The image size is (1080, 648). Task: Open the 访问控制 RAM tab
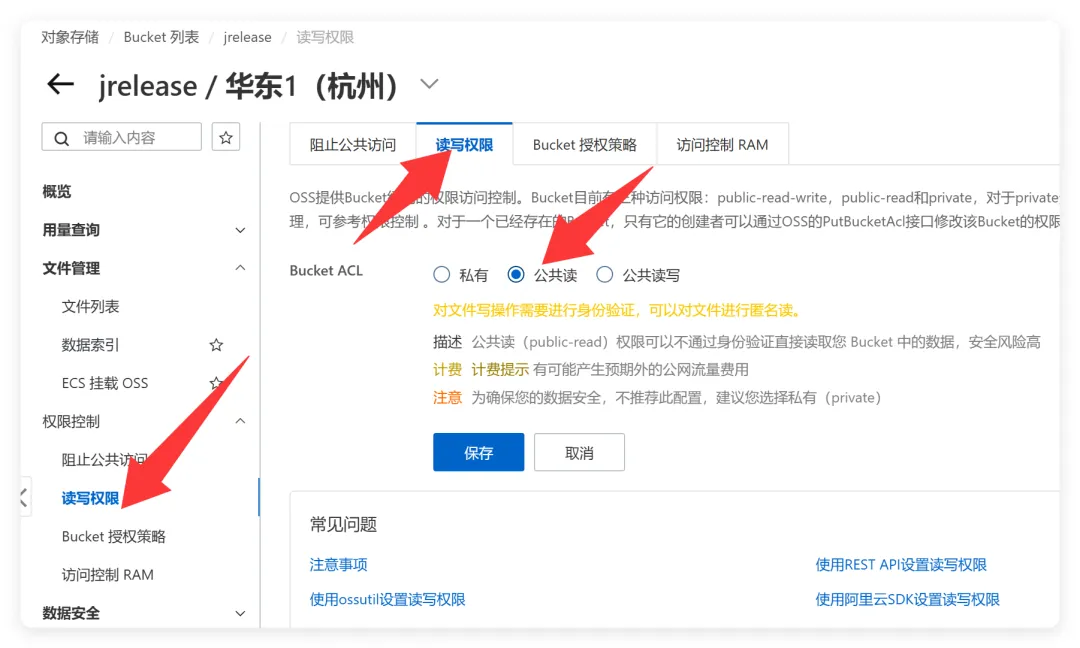point(723,145)
